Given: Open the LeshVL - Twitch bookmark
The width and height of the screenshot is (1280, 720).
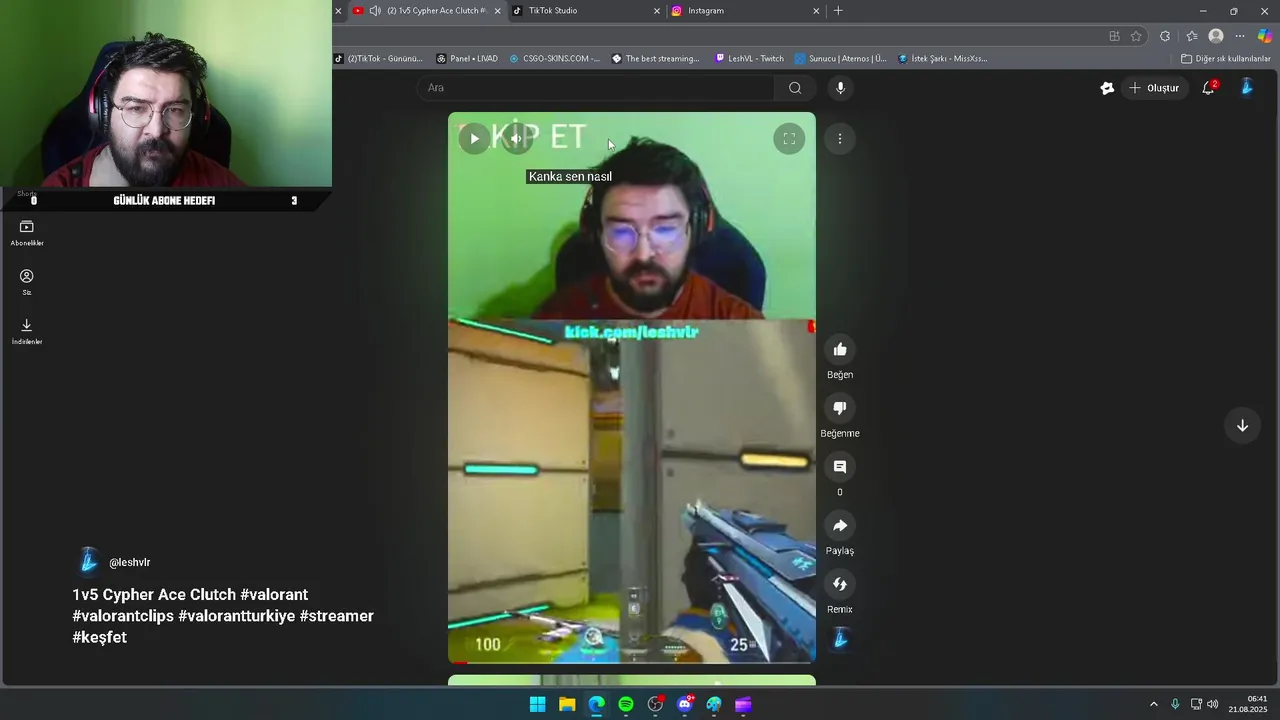Looking at the screenshot, I should pos(750,59).
